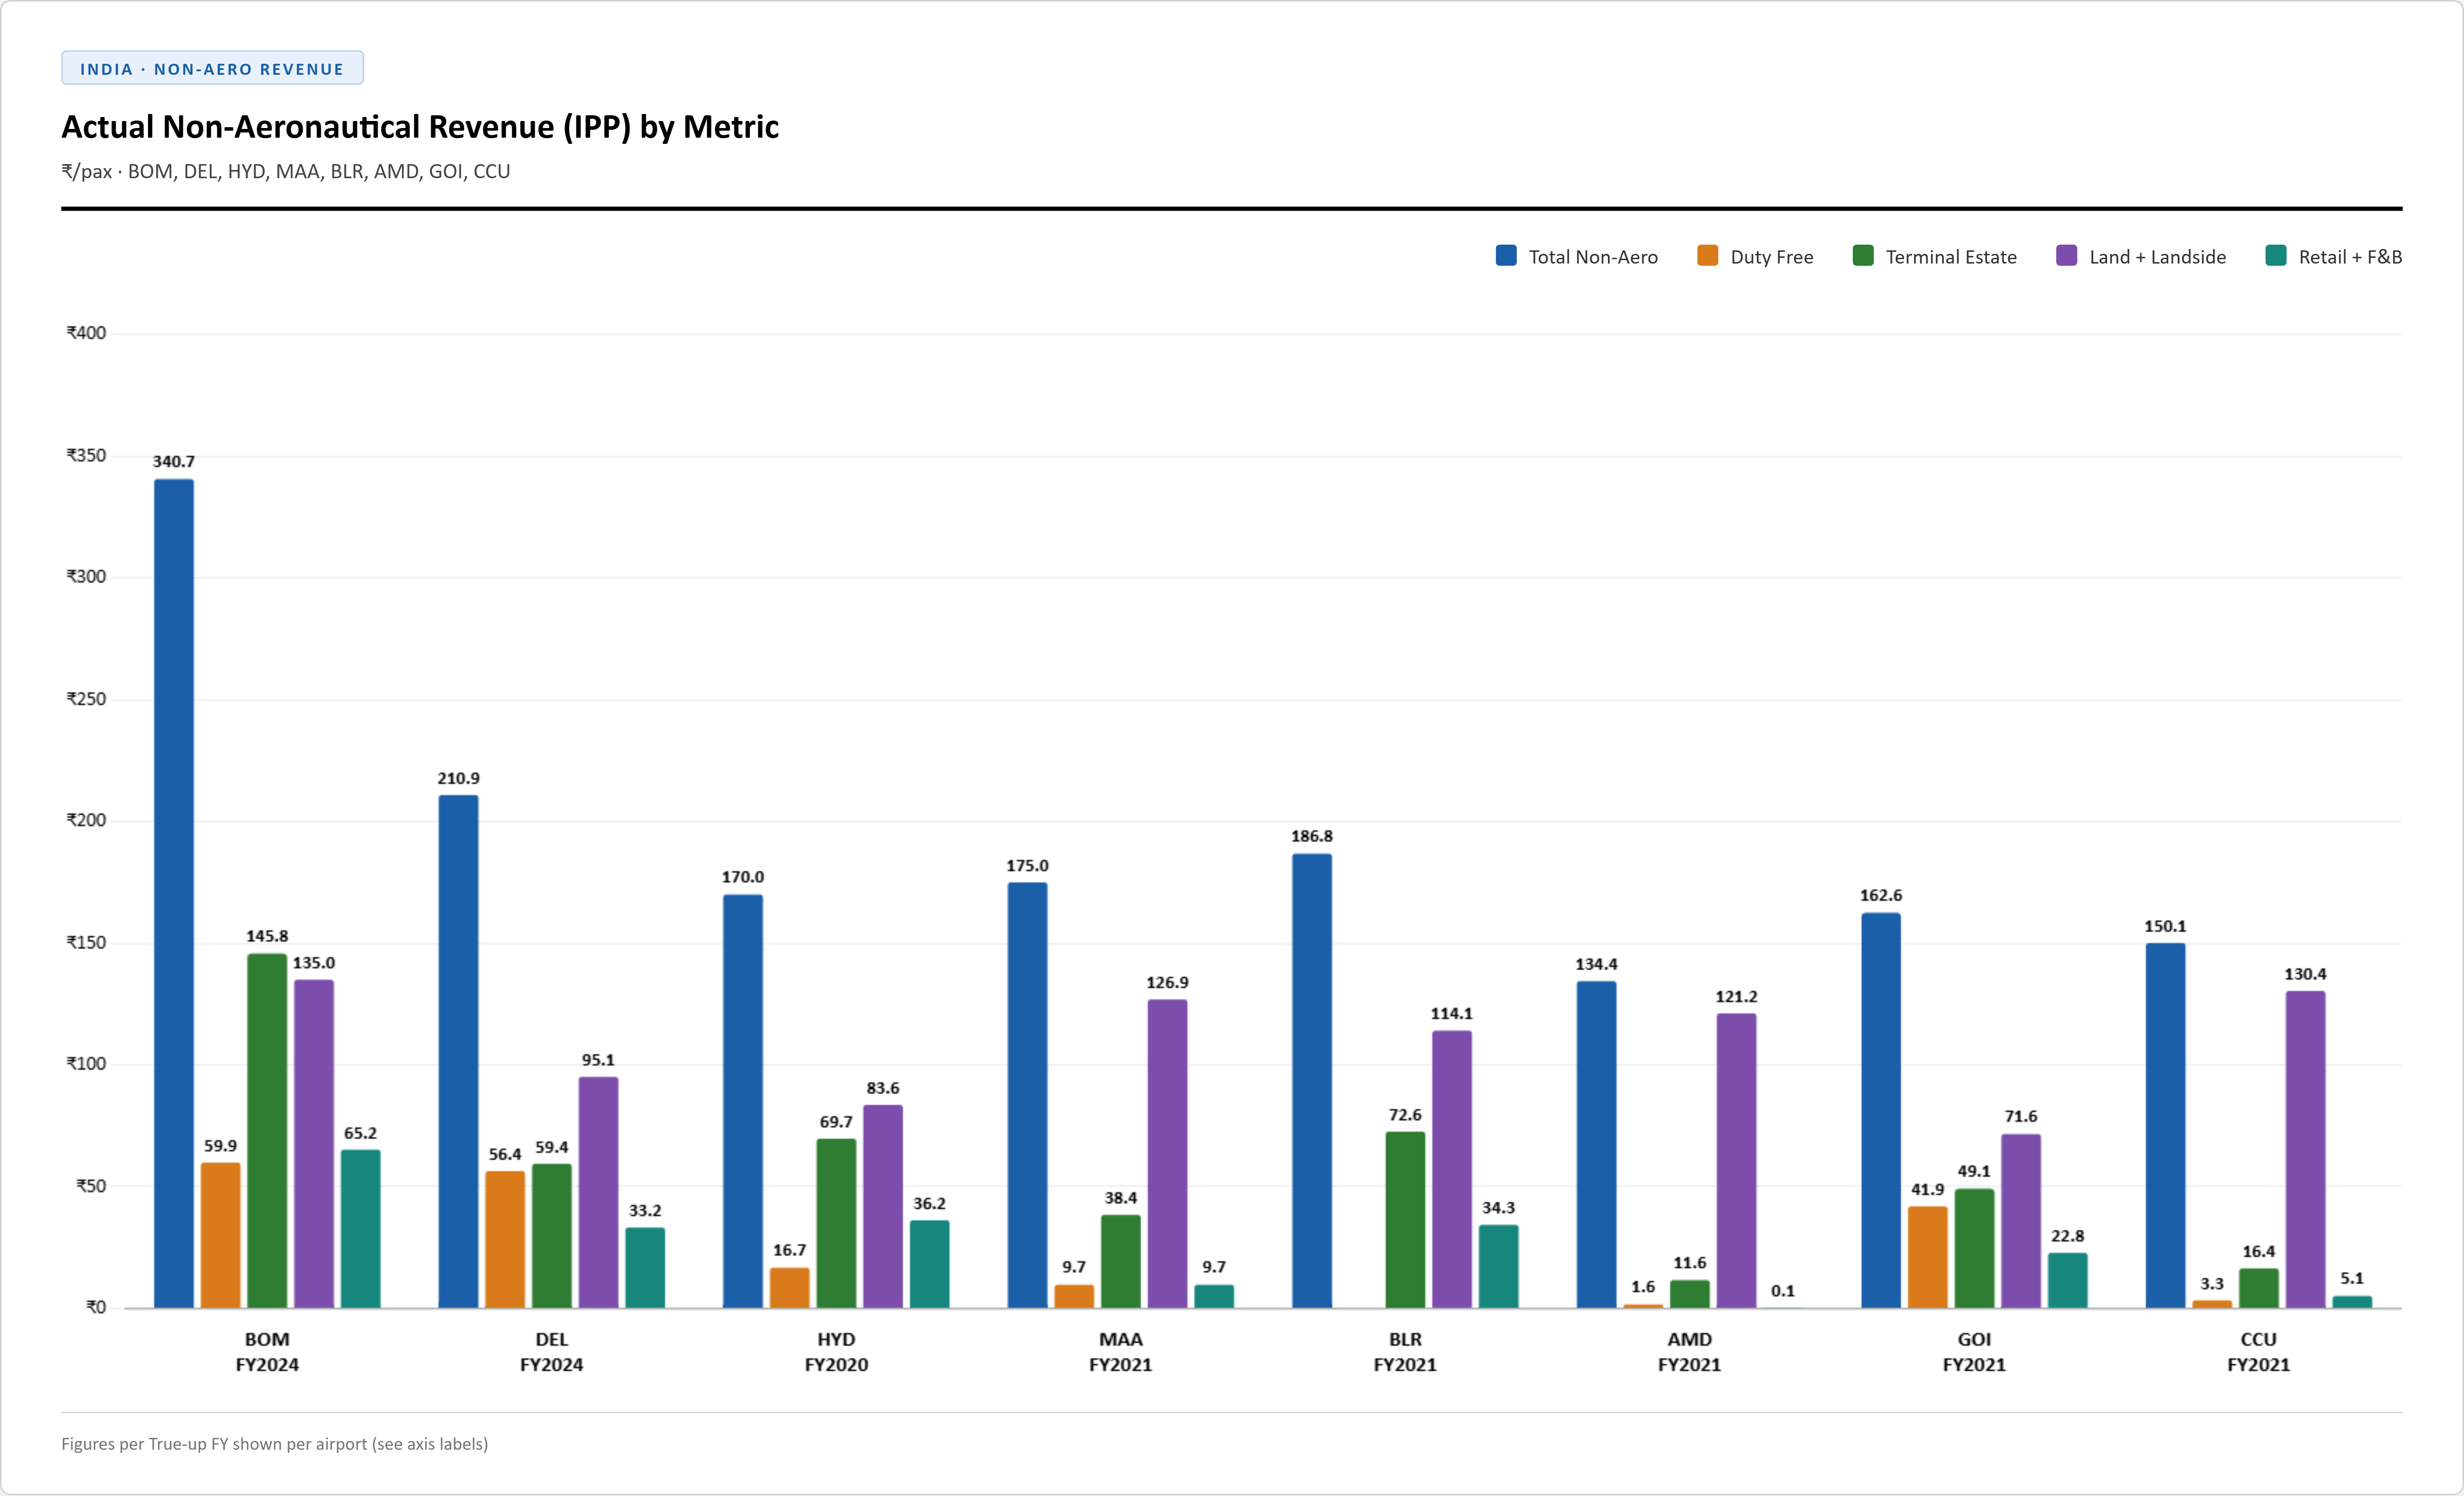Click the orange Duty Free legend swatch
The image size is (2464, 1496).
[x=1708, y=256]
